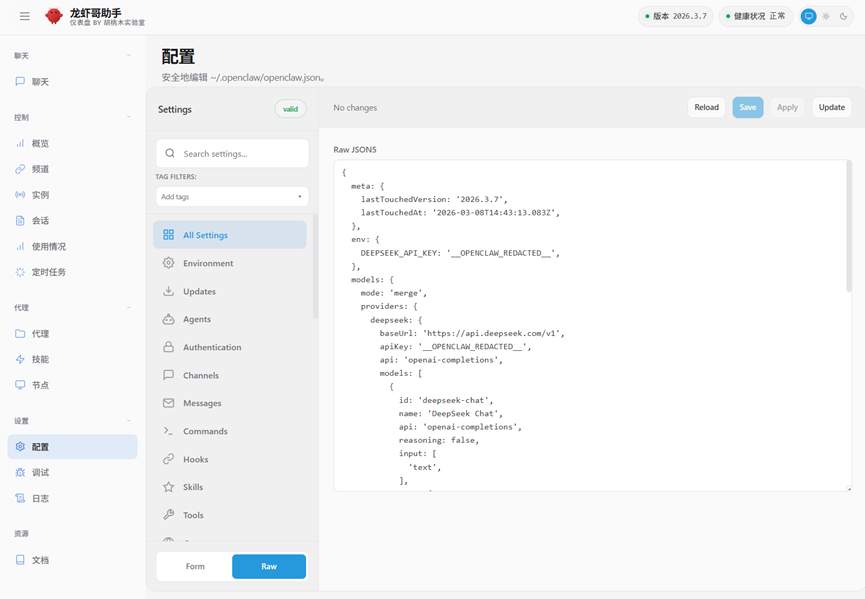Click the 技能 lightning bolt icon
The image size is (865, 599).
[x=20, y=359]
